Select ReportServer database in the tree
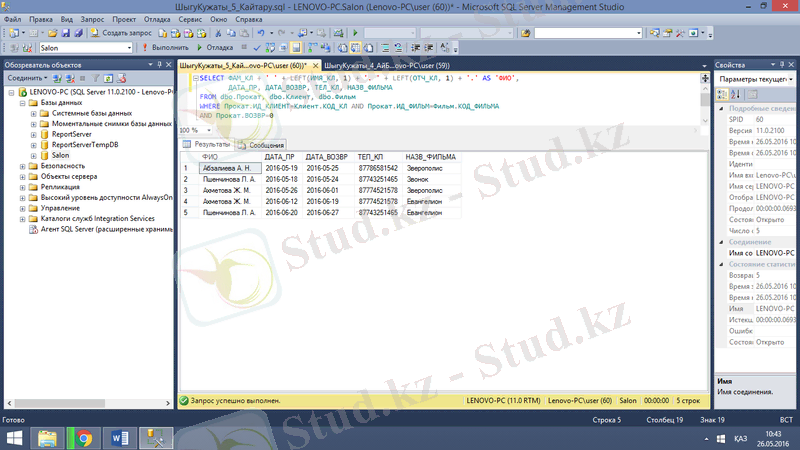Image resolution: width=800 pixels, height=450 pixels. point(71,134)
